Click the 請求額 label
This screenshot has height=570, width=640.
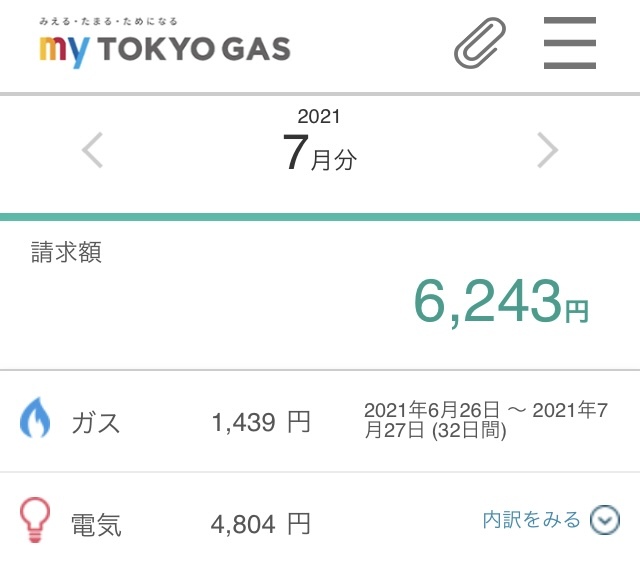tap(66, 253)
